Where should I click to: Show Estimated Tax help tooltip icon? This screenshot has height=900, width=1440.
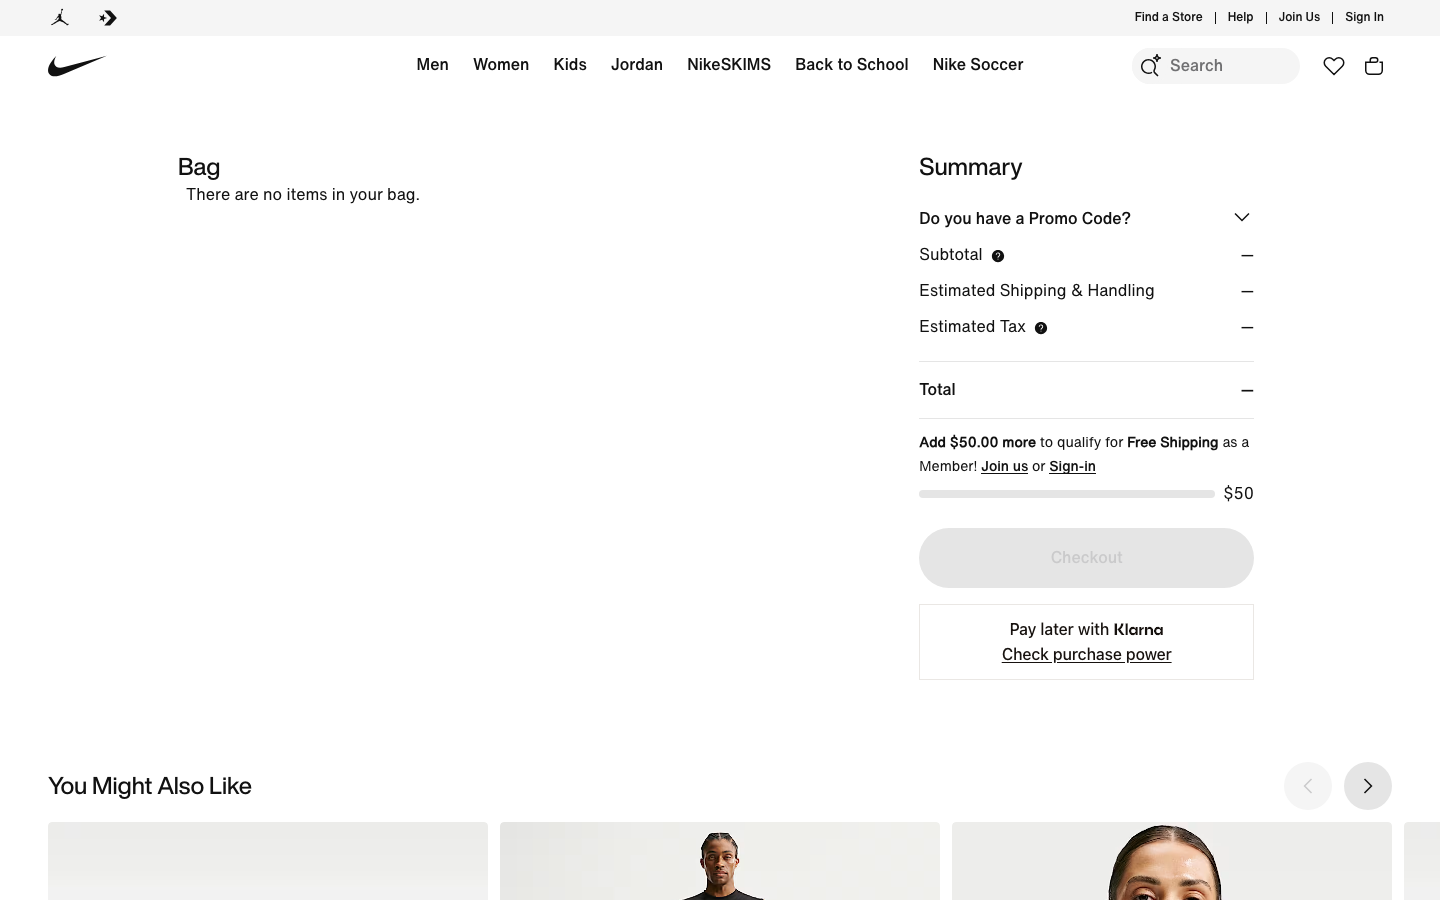click(x=1041, y=328)
